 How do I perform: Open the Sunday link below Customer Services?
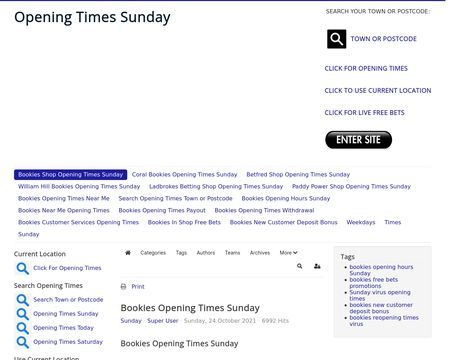click(29, 234)
